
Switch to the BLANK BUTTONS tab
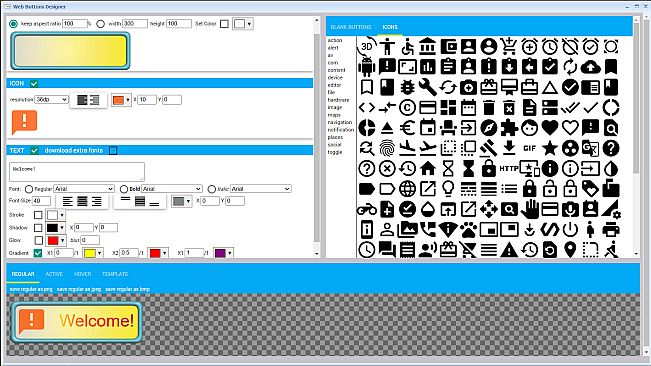351,27
